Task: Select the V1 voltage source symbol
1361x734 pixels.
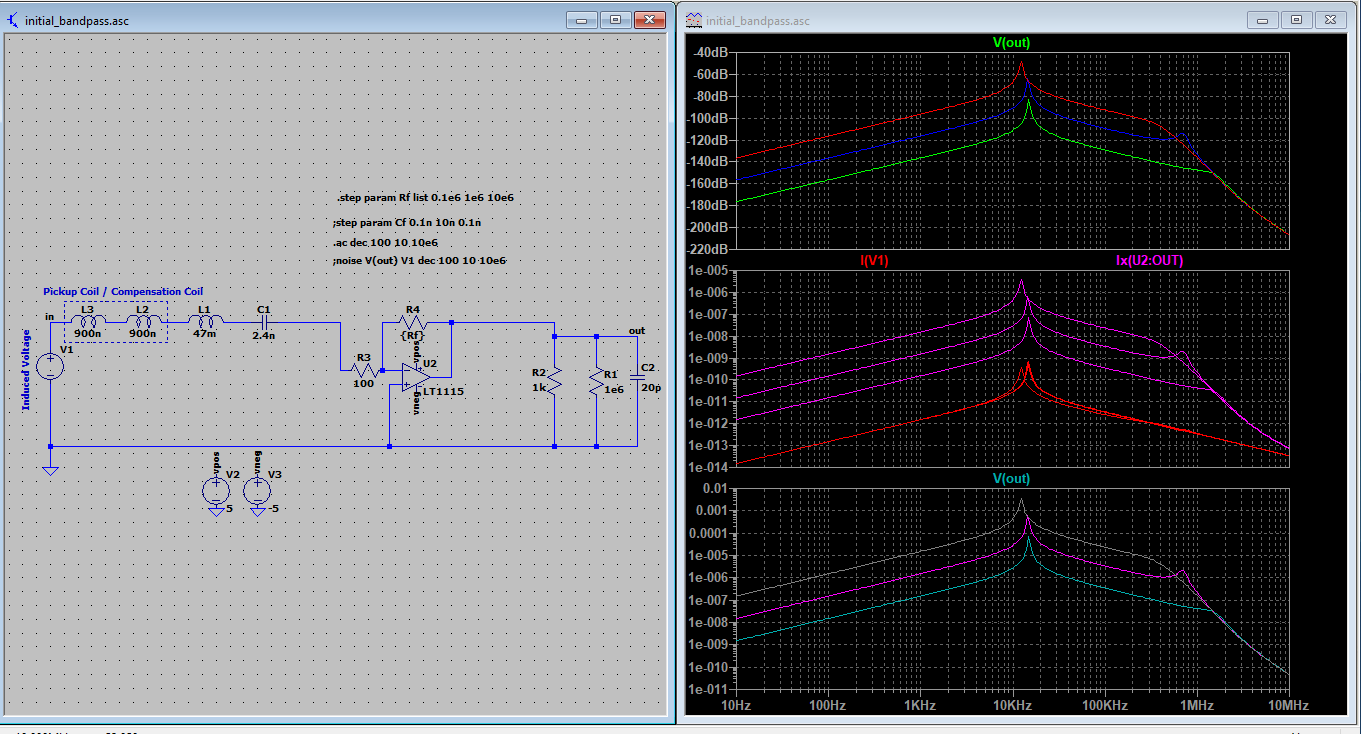Action: pyautogui.click(x=50, y=366)
